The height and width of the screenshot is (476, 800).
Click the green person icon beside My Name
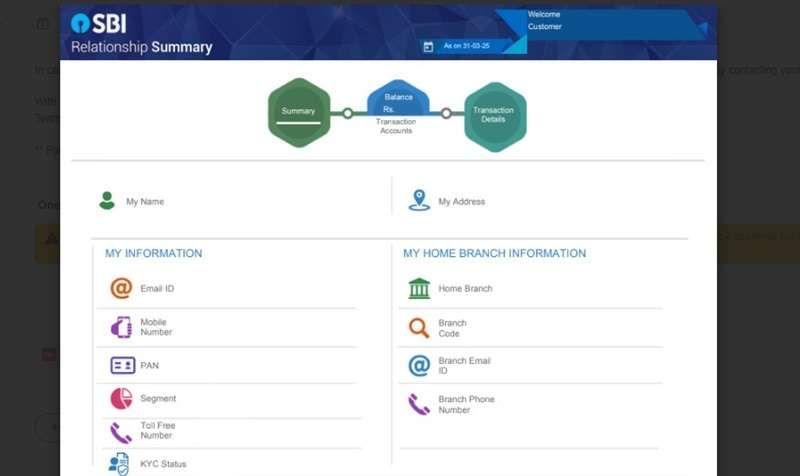pos(107,201)
